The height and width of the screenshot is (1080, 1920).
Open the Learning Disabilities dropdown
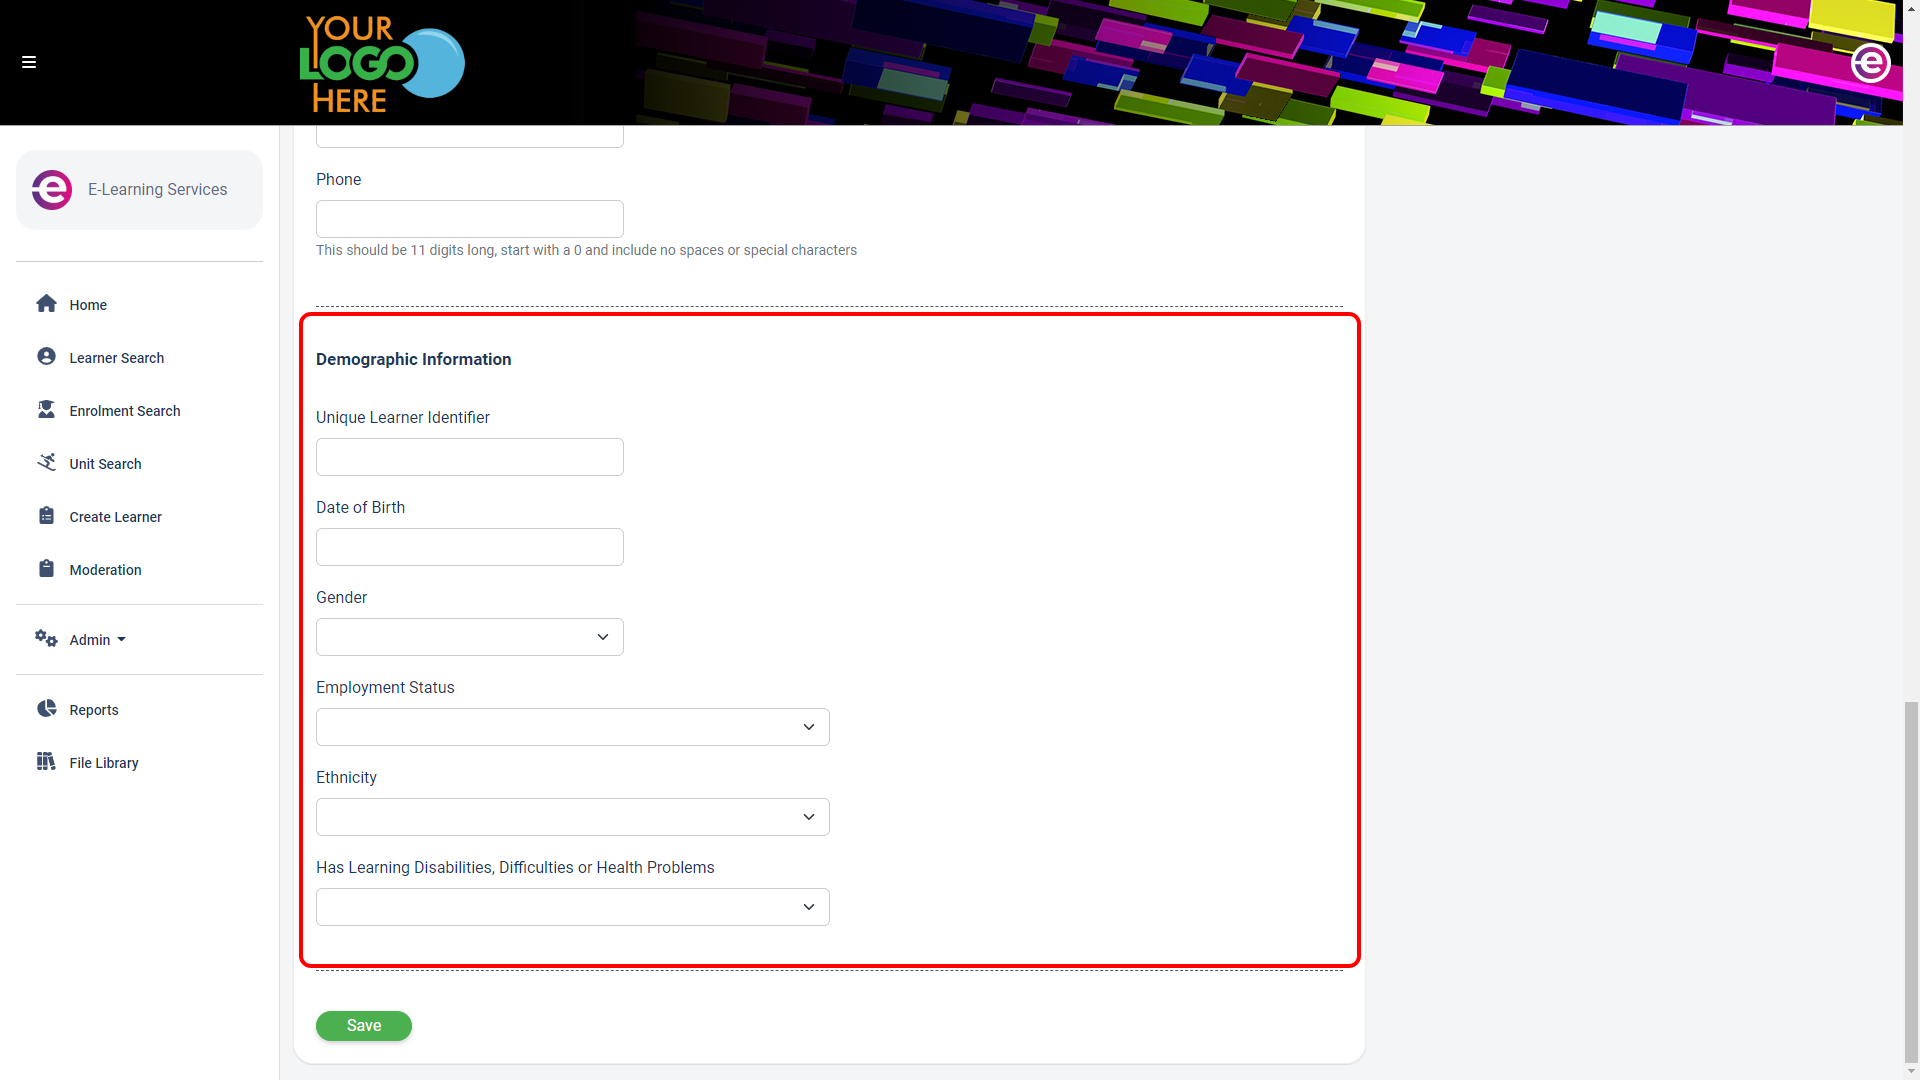pyautogui.click(x=573, y=907)
